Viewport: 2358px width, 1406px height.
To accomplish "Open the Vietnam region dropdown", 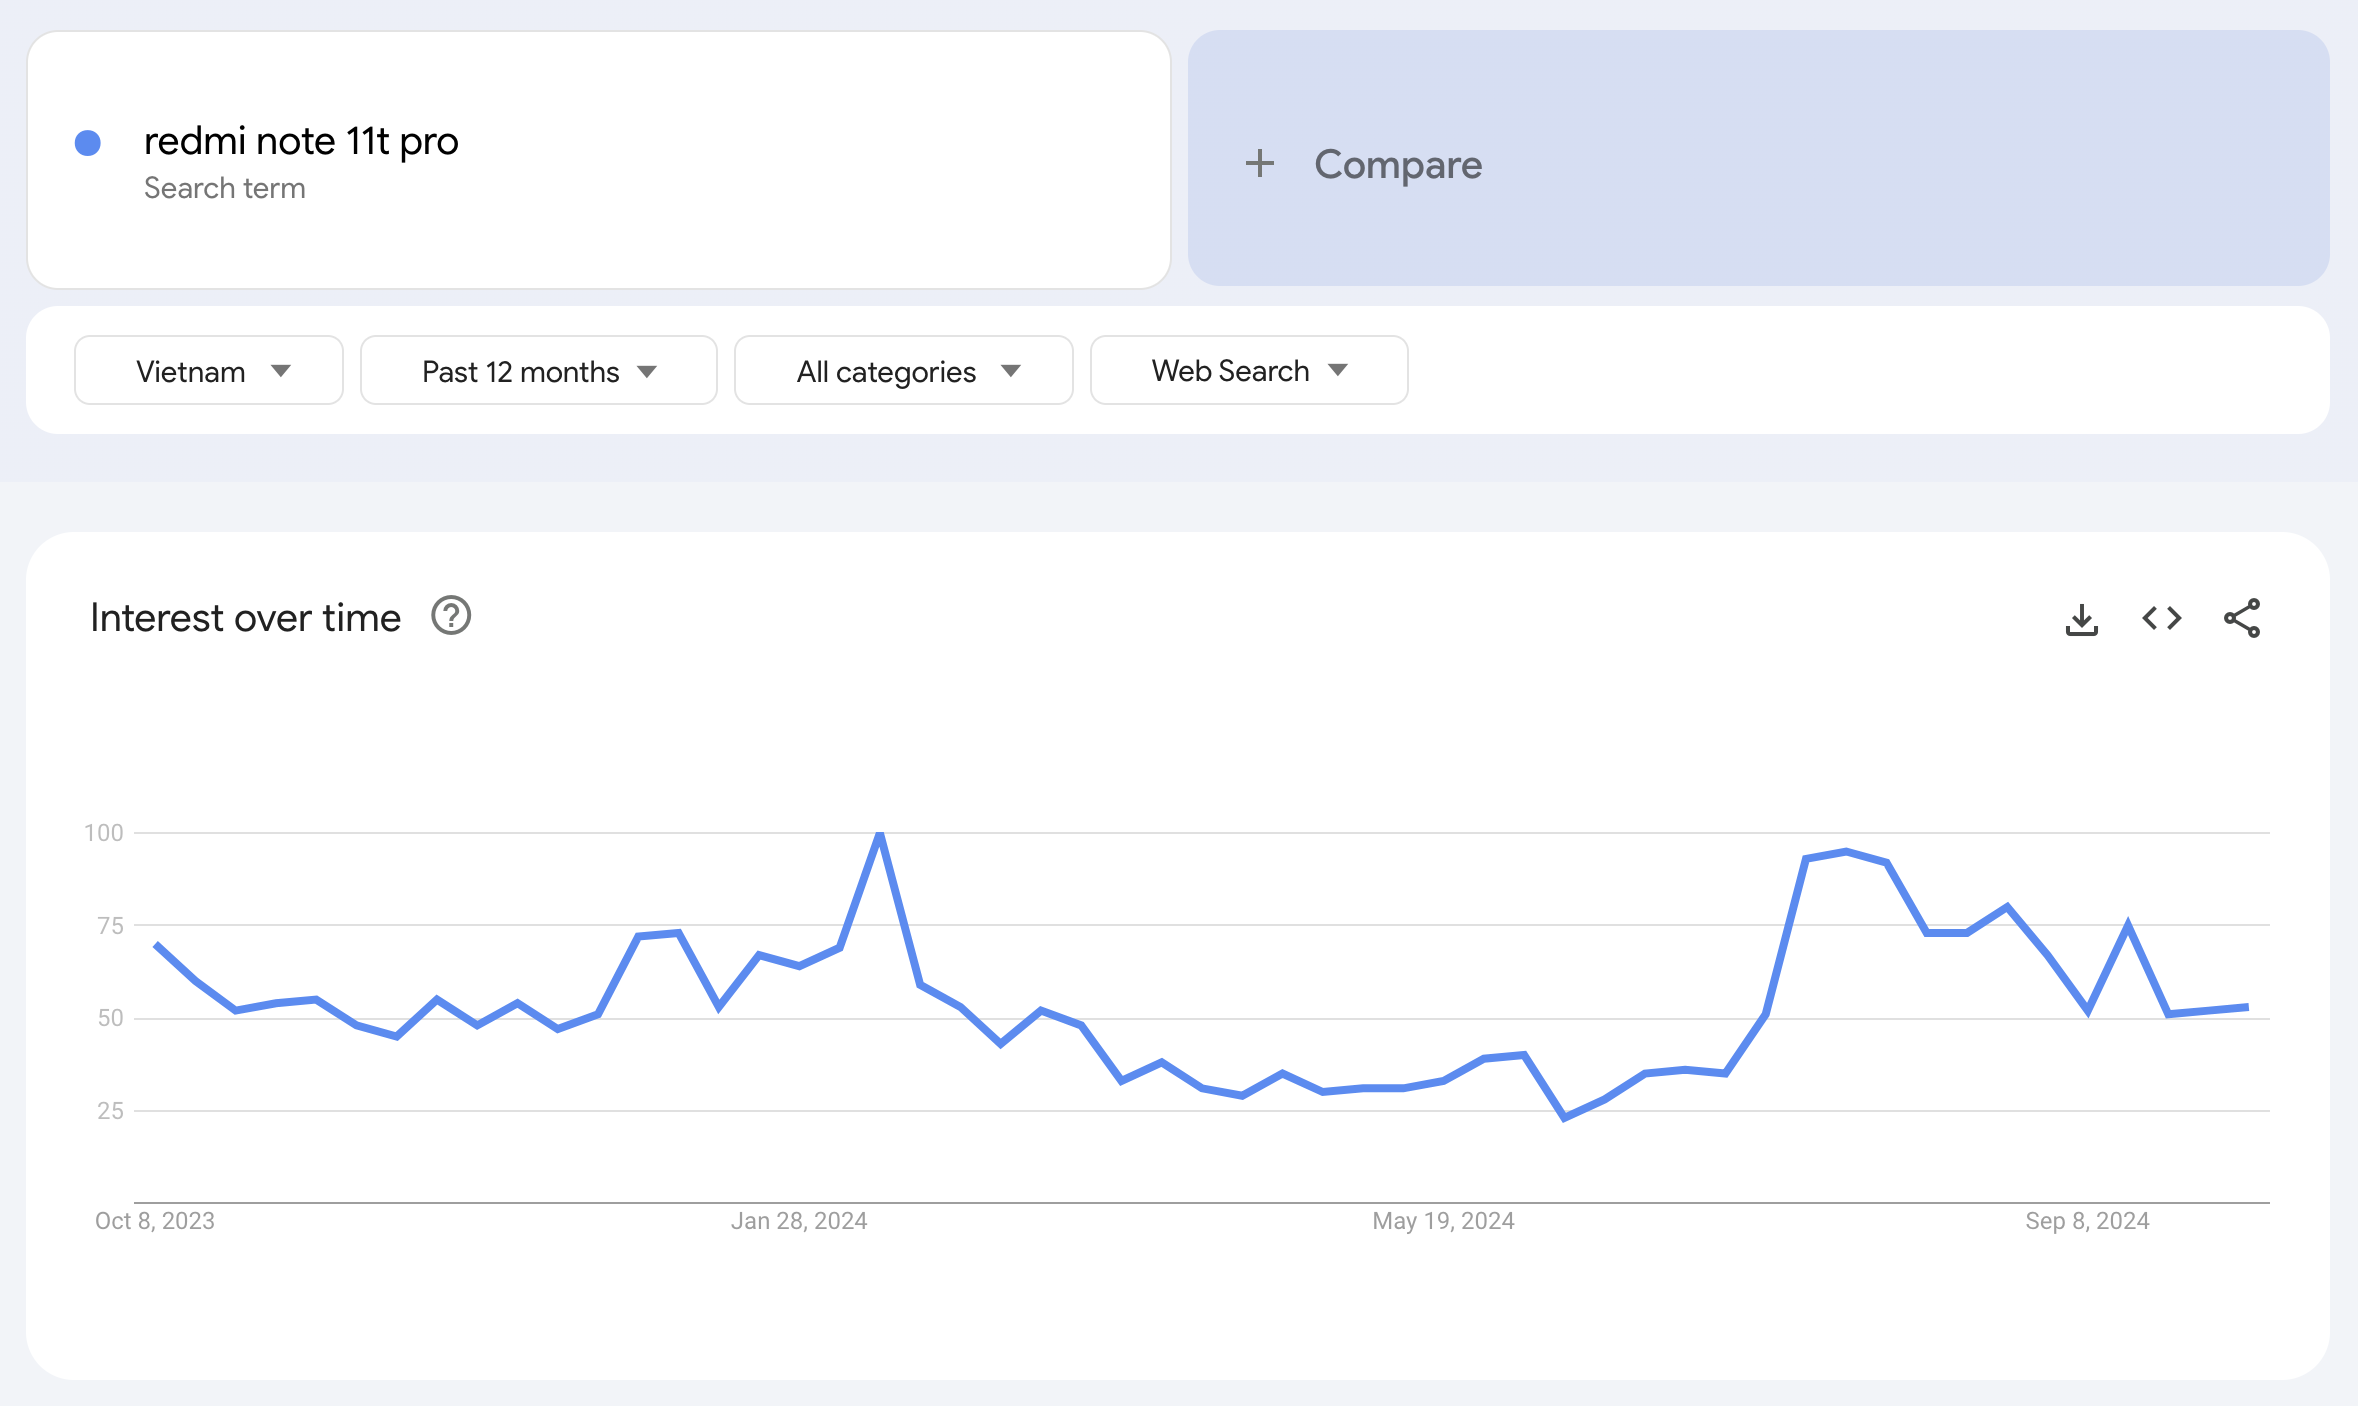I will [208, 371].
